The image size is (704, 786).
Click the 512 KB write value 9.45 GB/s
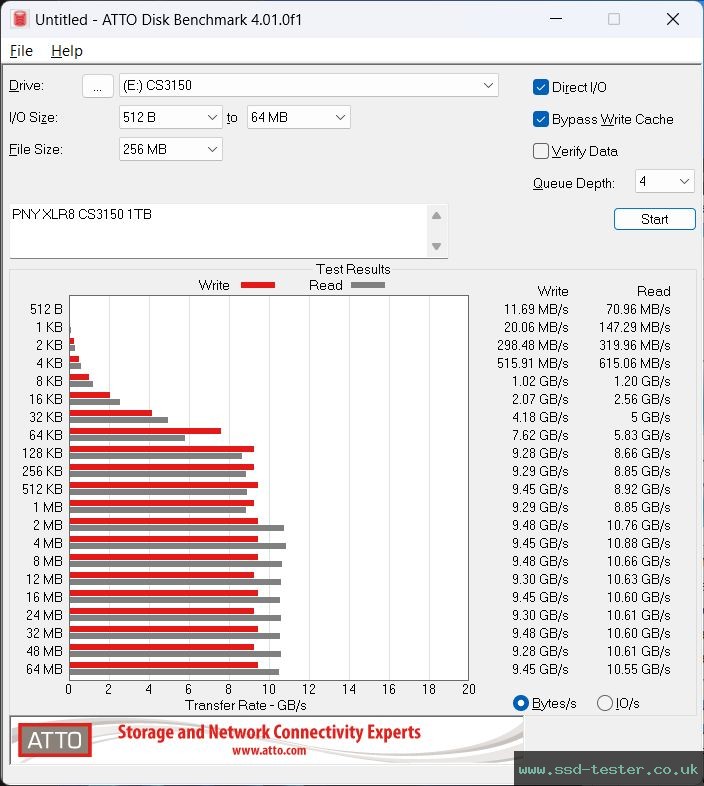point(540,489)
